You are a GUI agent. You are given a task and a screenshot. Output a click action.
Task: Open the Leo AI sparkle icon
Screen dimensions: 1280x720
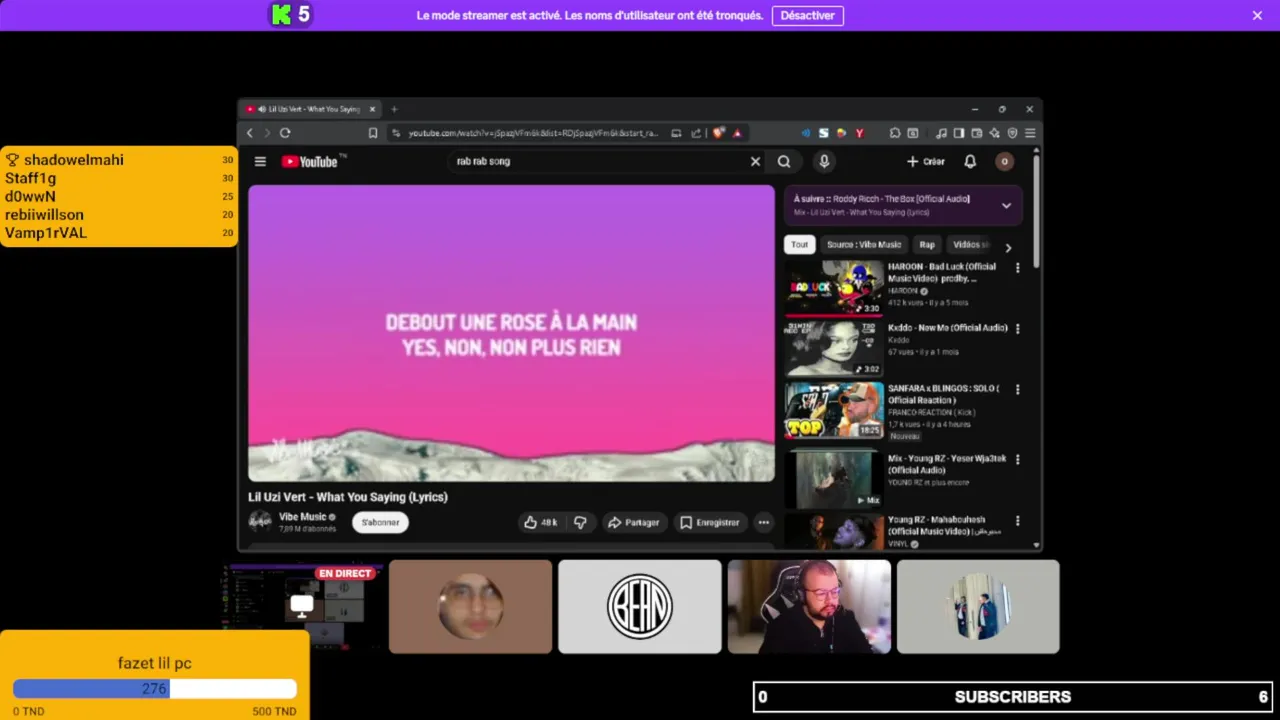tap(994, 133)
